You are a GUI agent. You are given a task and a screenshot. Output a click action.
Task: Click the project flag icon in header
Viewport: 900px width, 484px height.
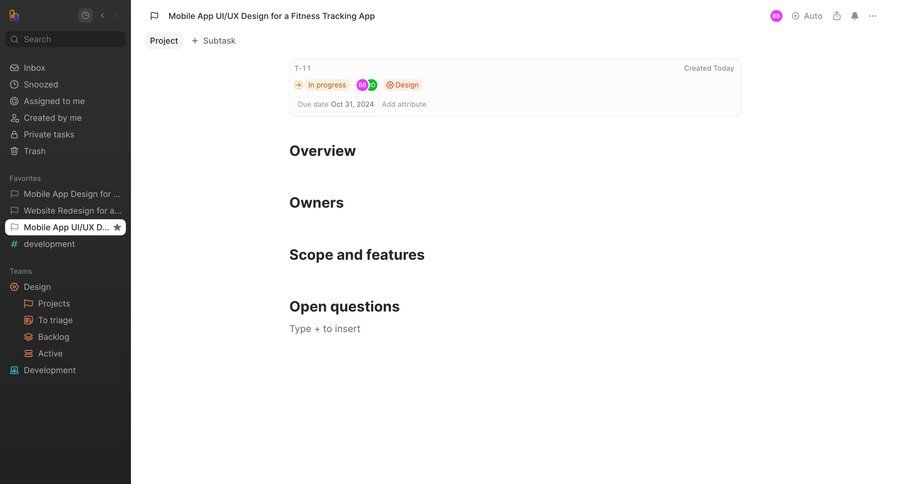coord(154,16)
